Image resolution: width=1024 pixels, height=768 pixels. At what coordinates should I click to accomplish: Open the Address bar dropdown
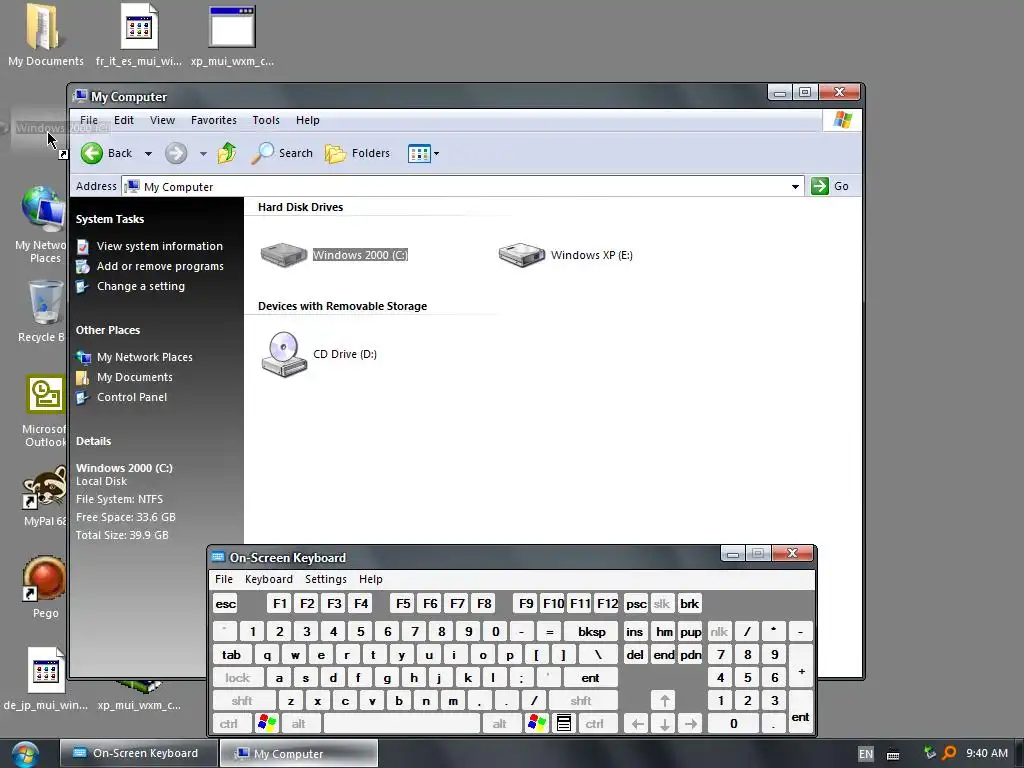[795, 187]
